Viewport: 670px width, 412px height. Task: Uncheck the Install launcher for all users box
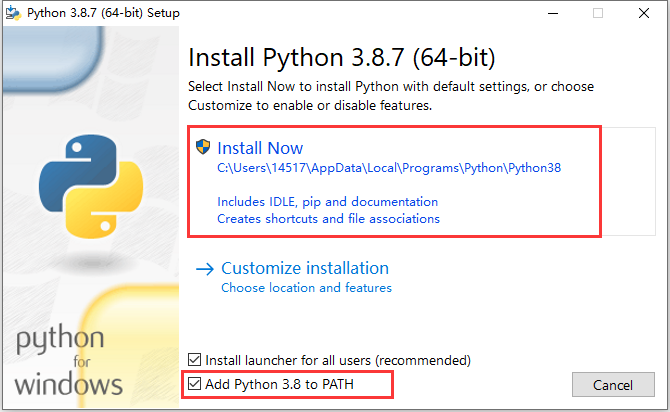click(x=194, y=360)
